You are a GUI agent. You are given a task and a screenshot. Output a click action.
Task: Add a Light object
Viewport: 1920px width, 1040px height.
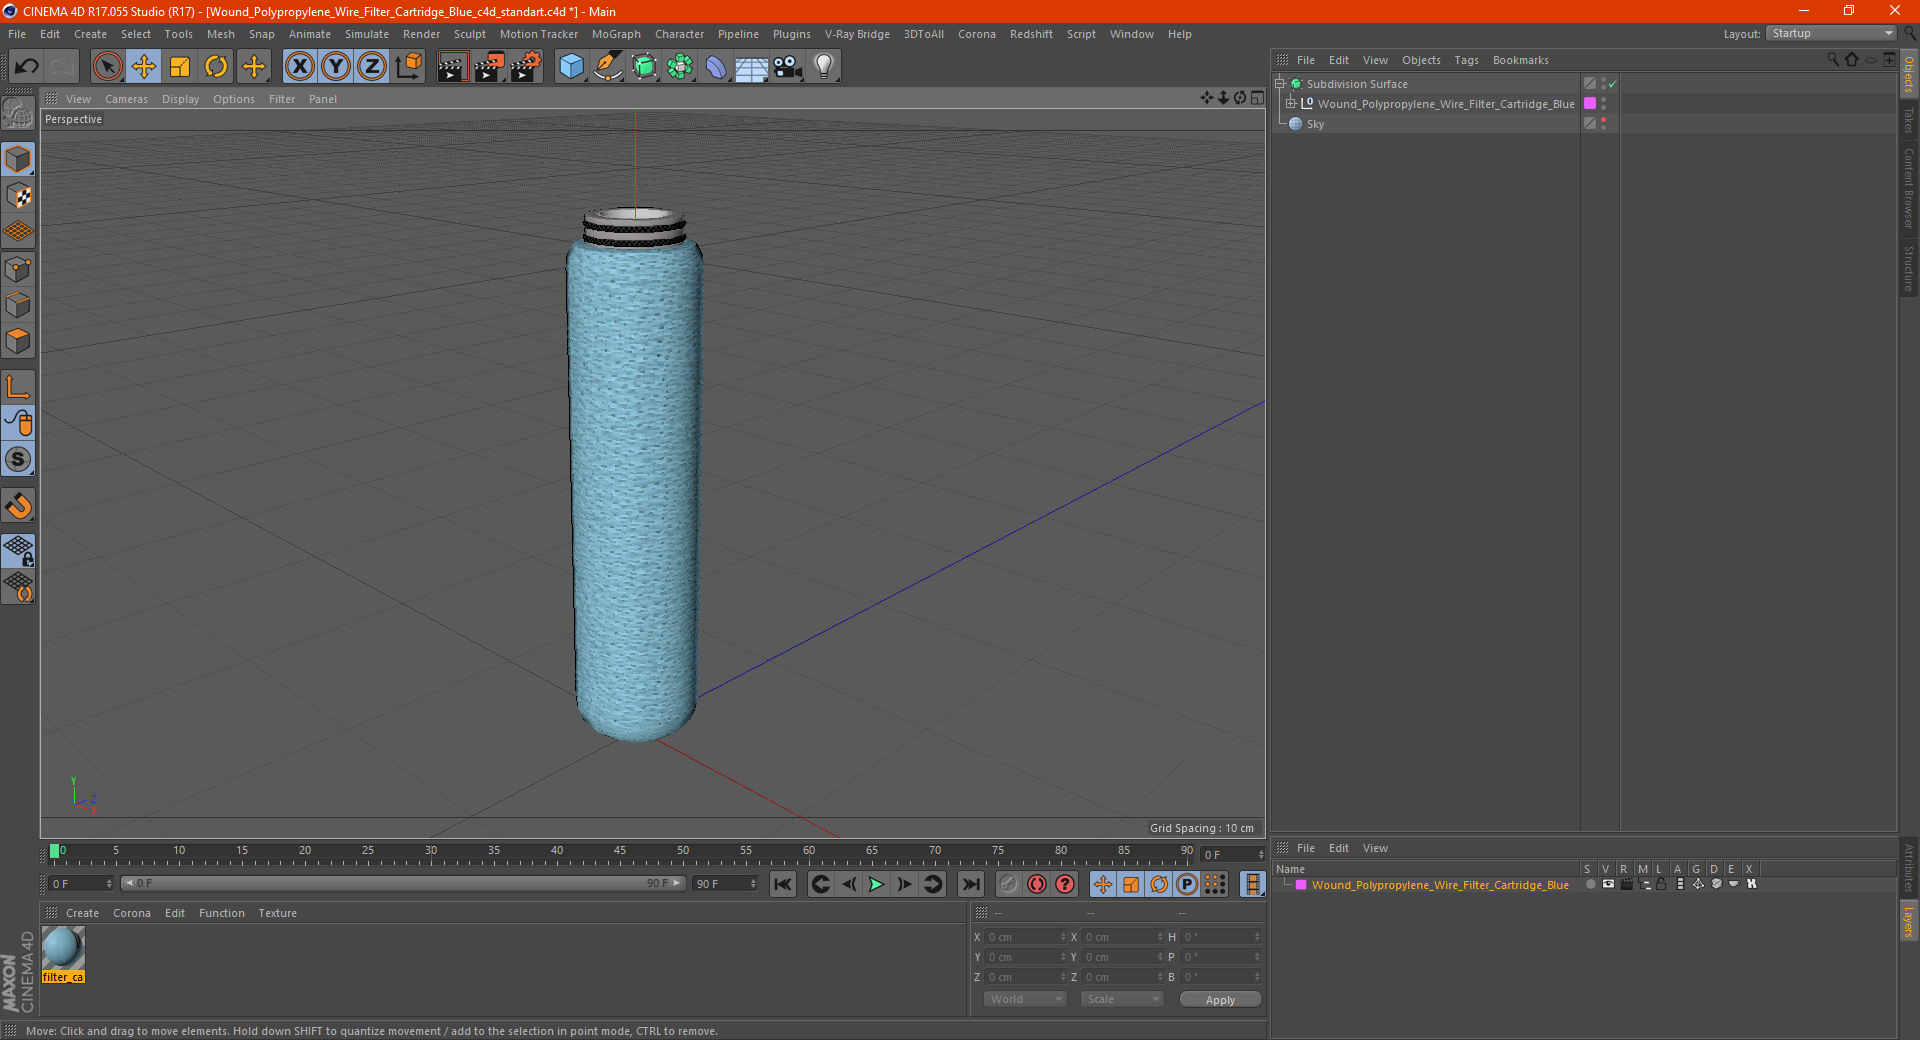[x=824, y=67]
